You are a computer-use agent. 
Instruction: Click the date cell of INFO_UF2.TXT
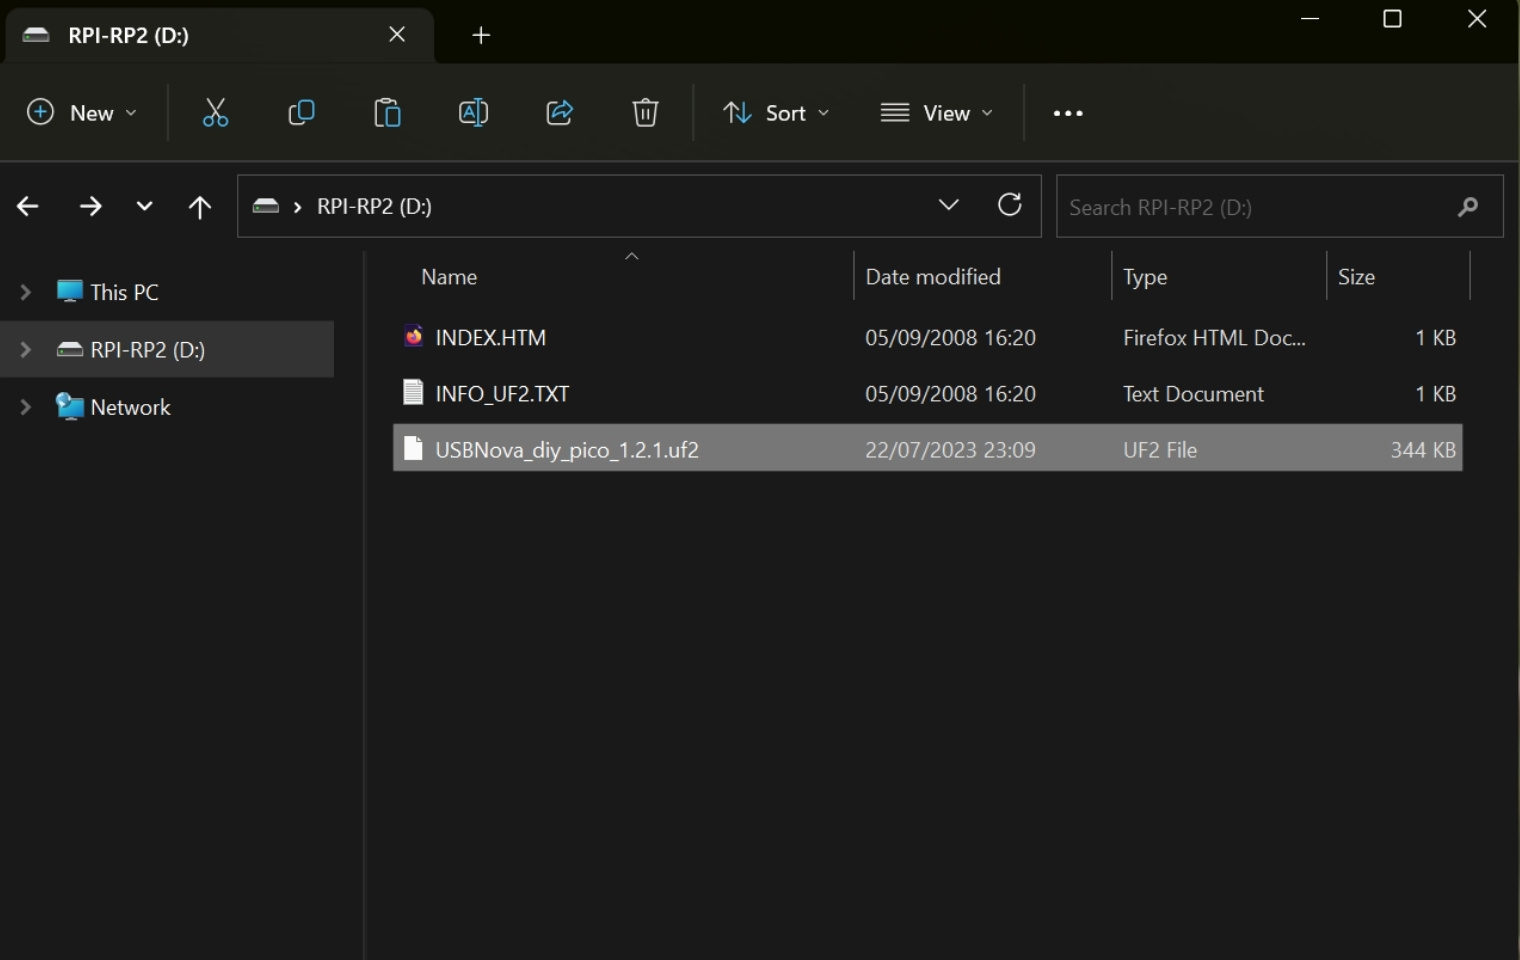(x=950, y=394)
